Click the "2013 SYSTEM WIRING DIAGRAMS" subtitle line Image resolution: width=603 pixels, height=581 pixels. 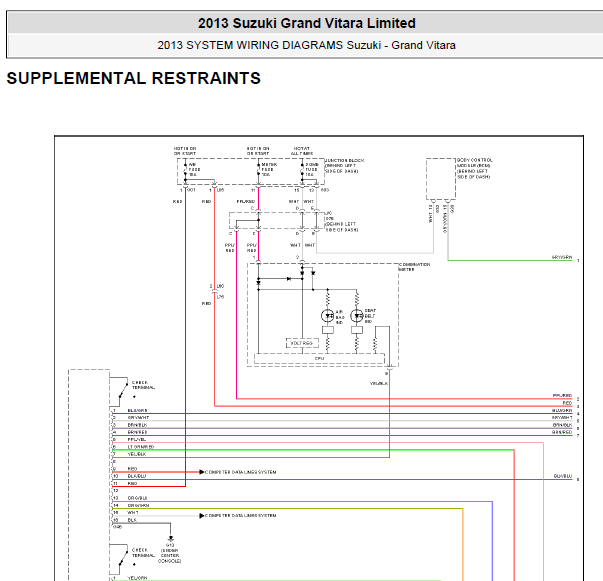306,45
